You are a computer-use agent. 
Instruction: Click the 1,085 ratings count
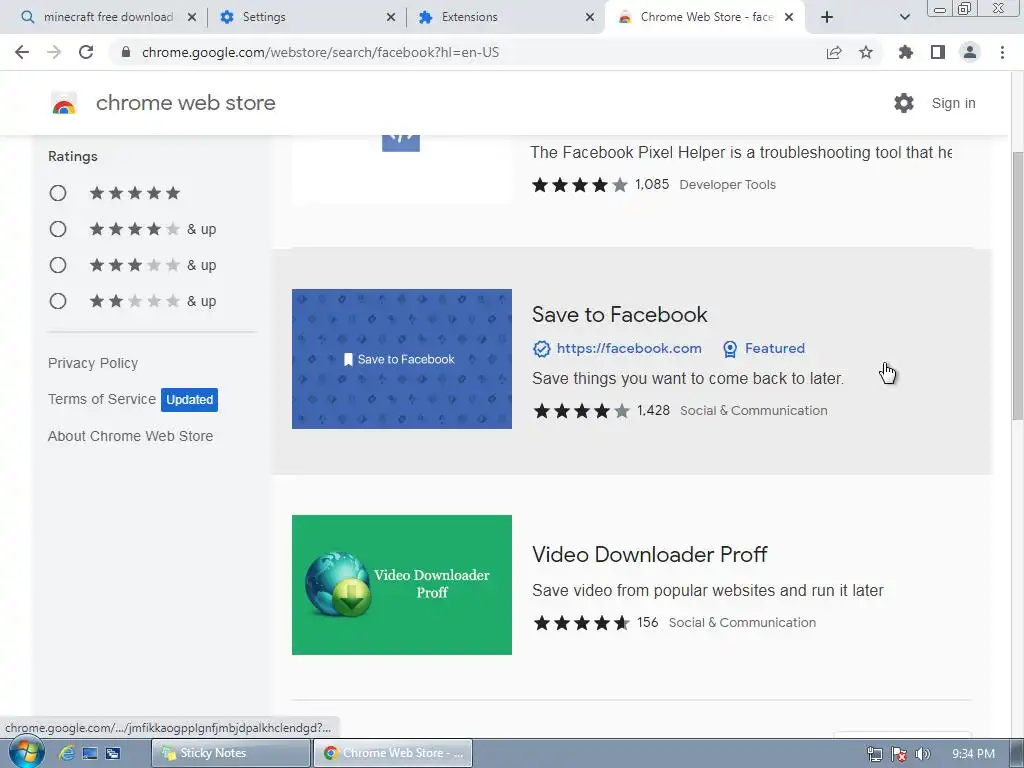click(x=652, y=185)
